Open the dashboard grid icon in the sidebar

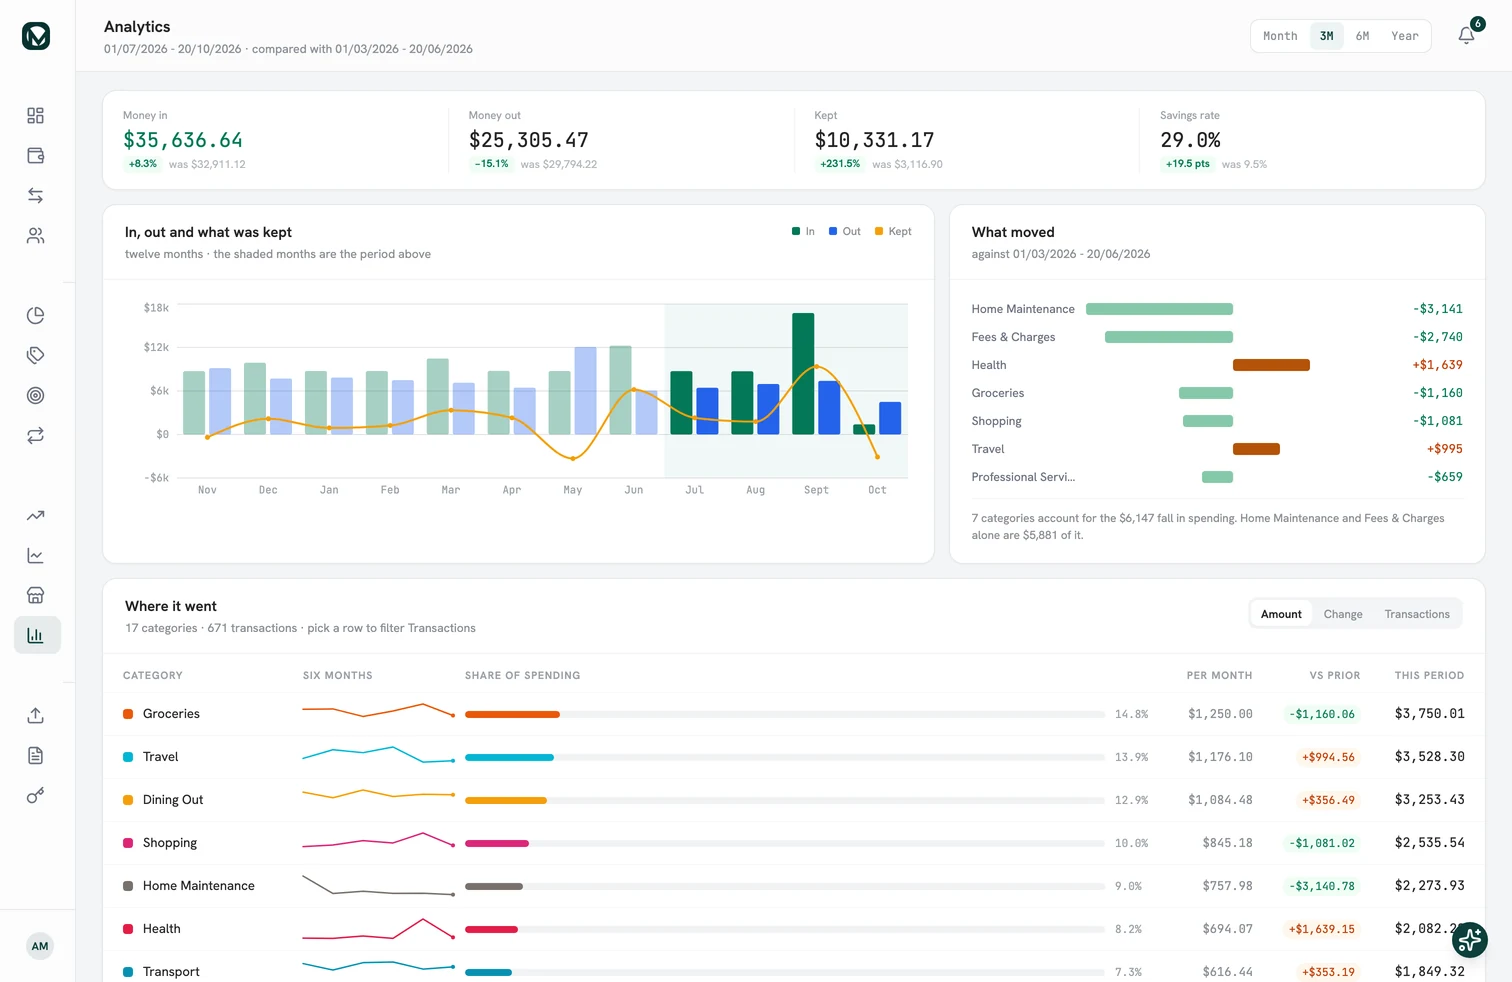[36, 116]
